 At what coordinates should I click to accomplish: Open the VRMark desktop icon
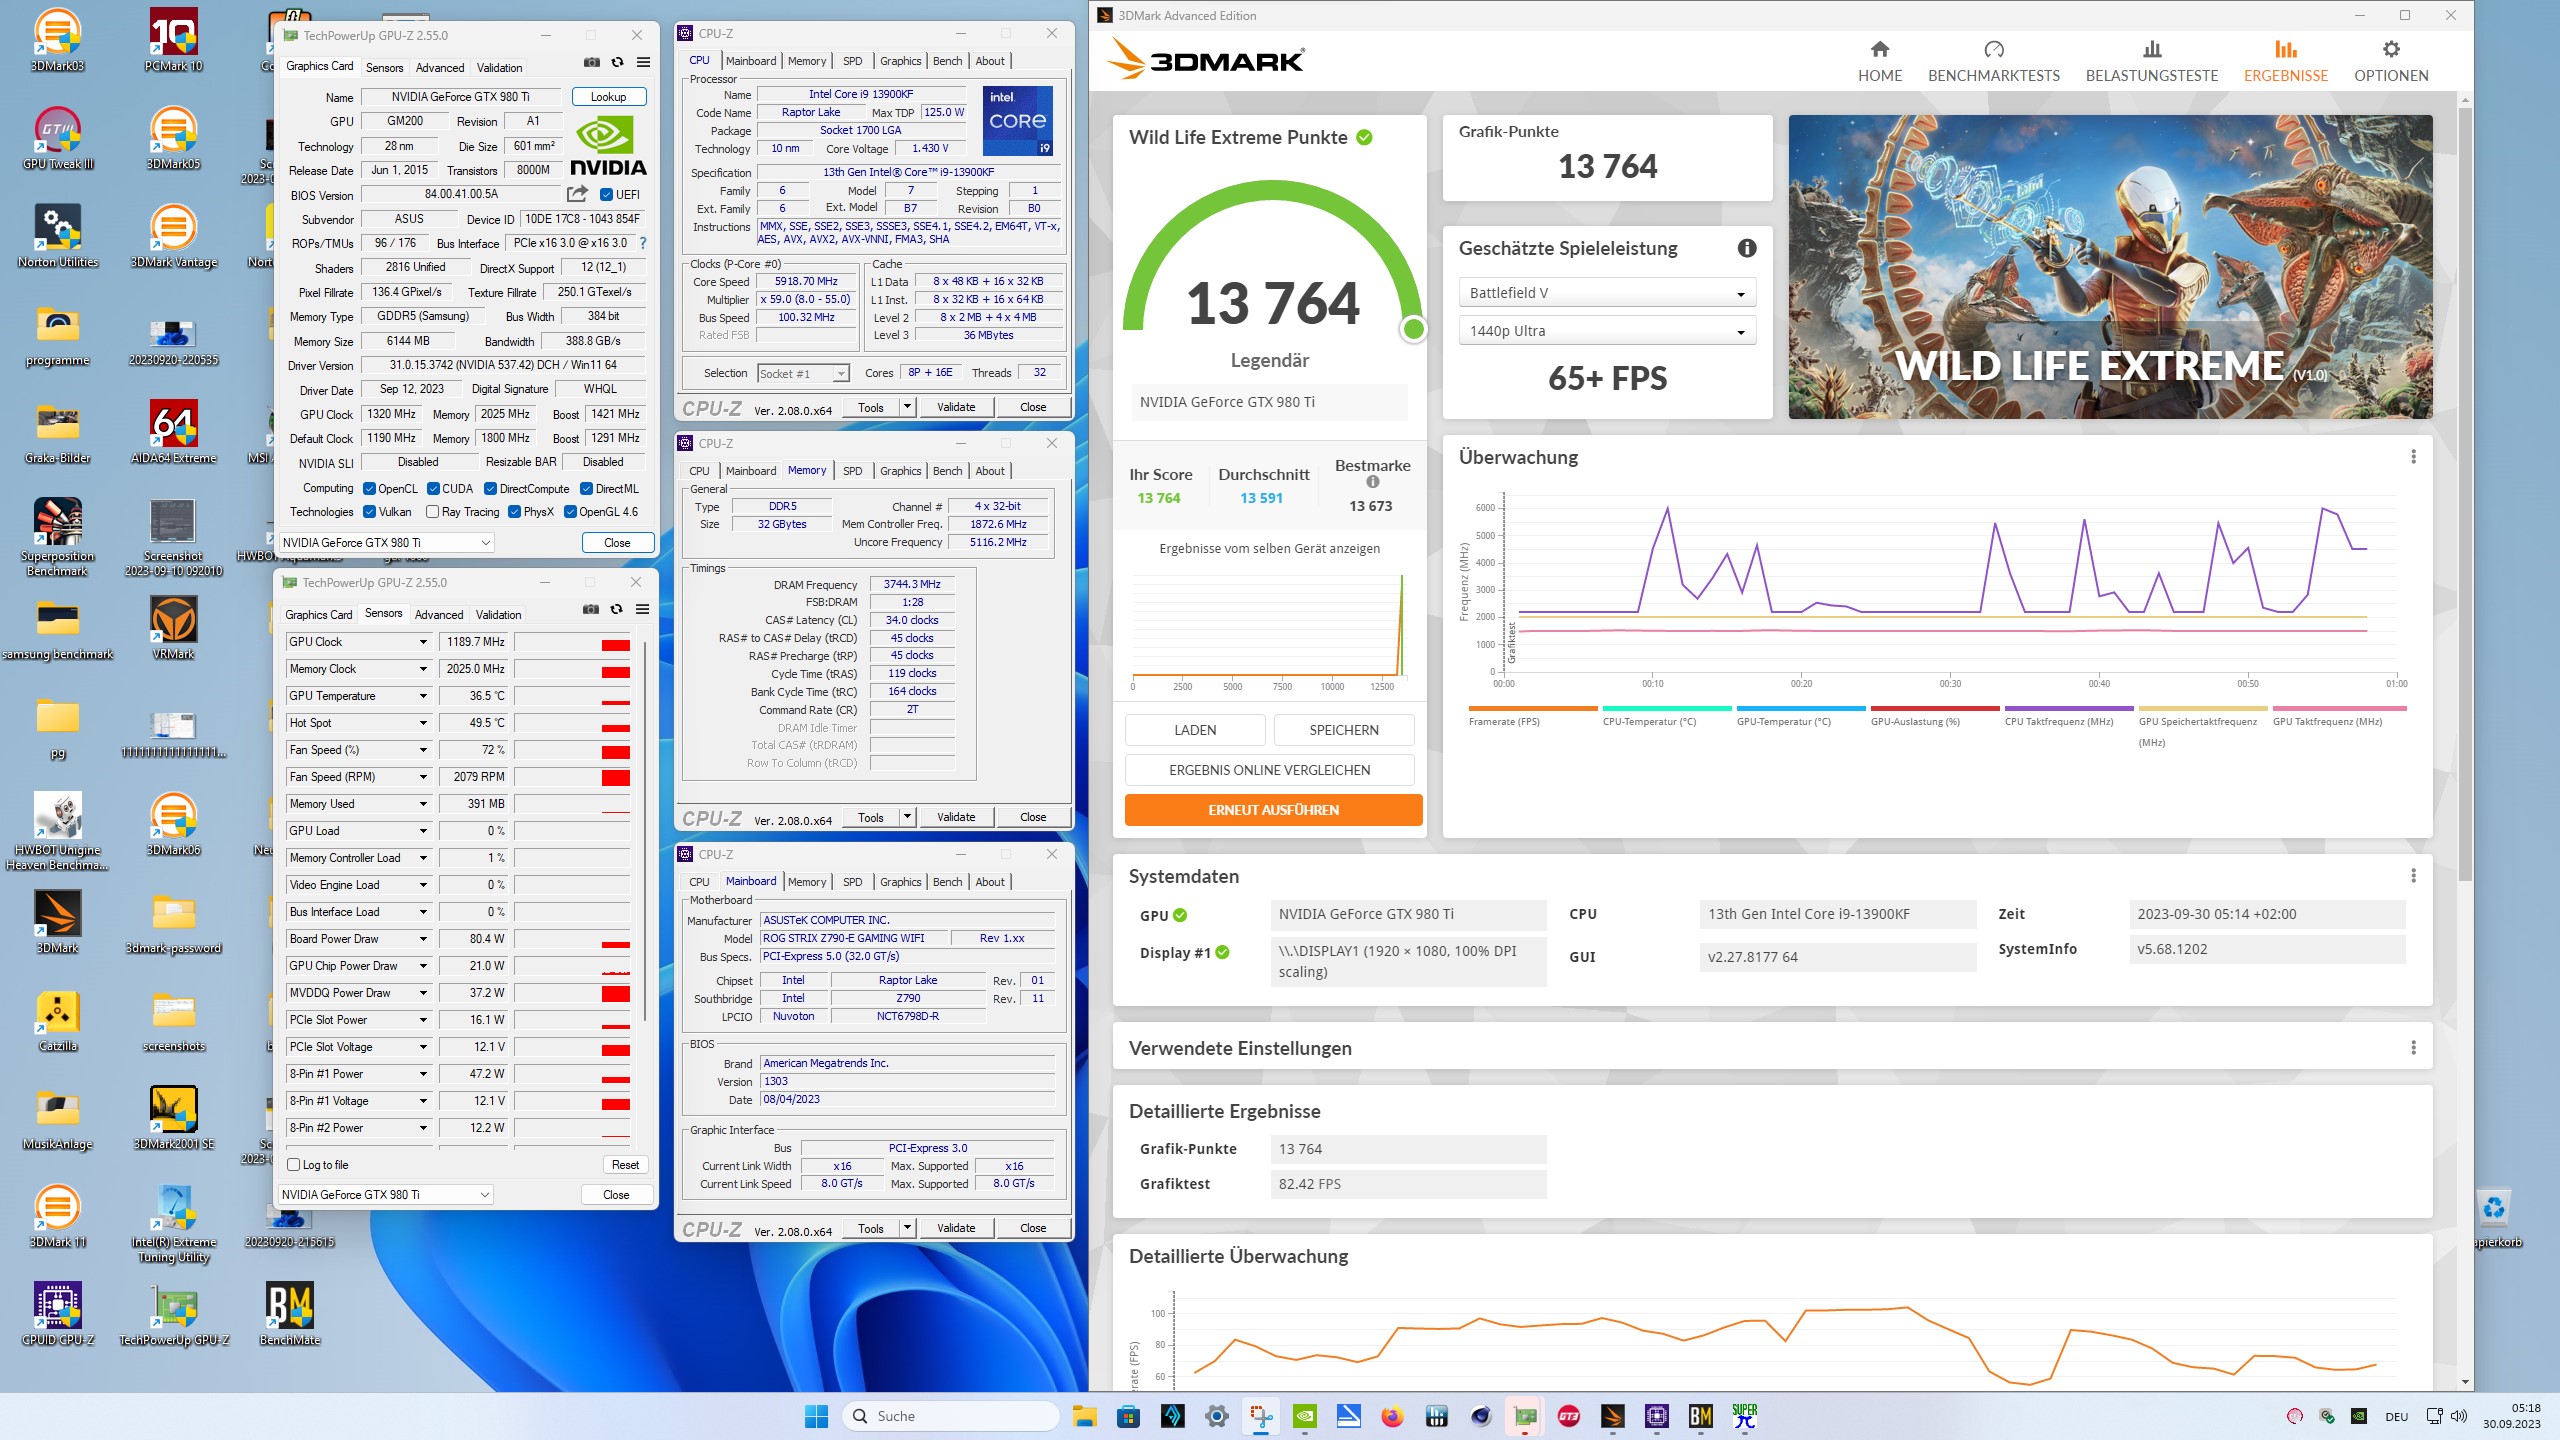[174, 628]
